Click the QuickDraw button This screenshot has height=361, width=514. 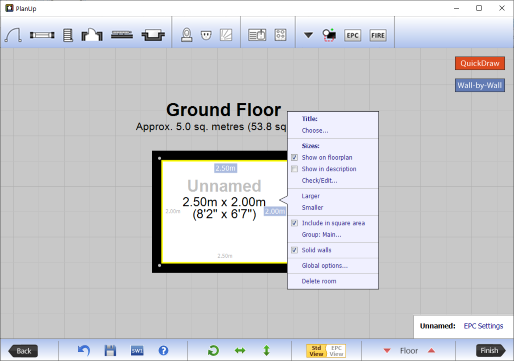tap(480, 63)
